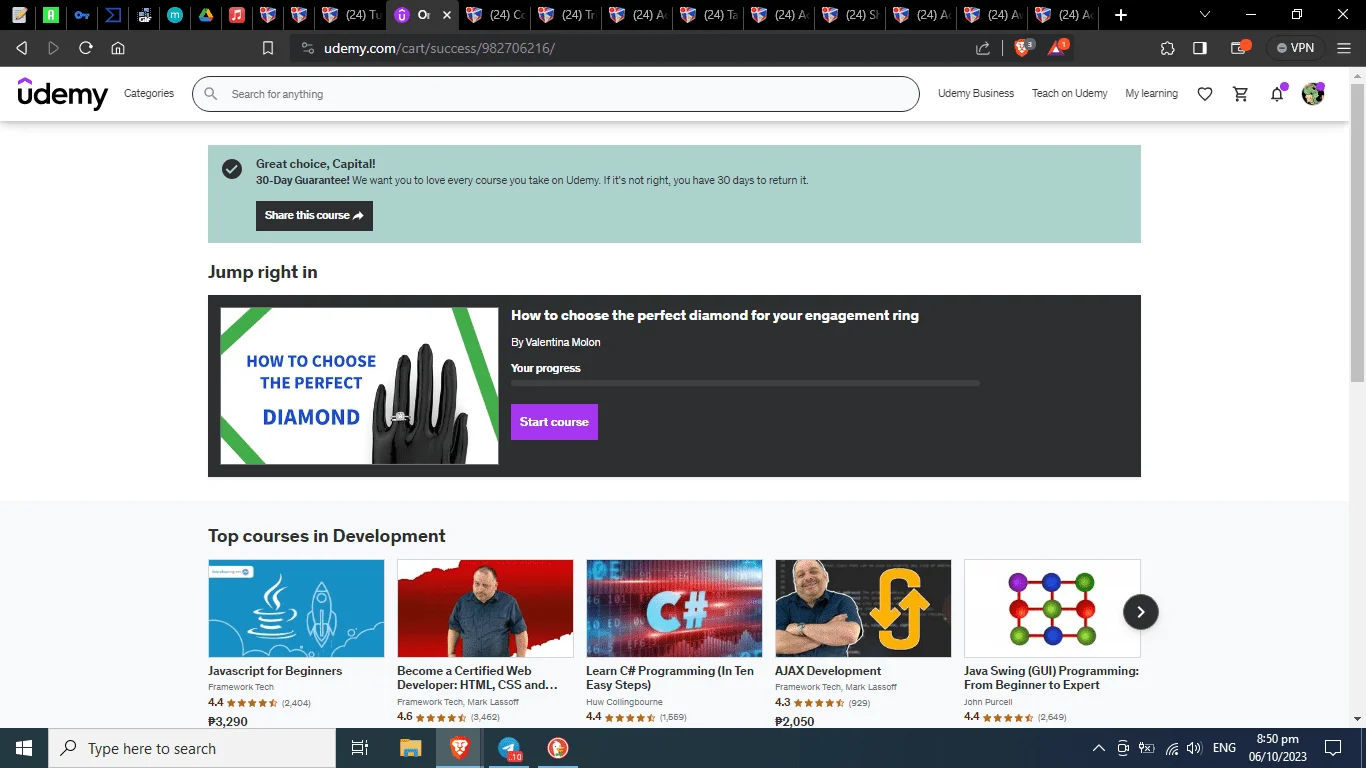
Task: Open the browser extensions puzzle icon
Action: [x=1167, y=48]
